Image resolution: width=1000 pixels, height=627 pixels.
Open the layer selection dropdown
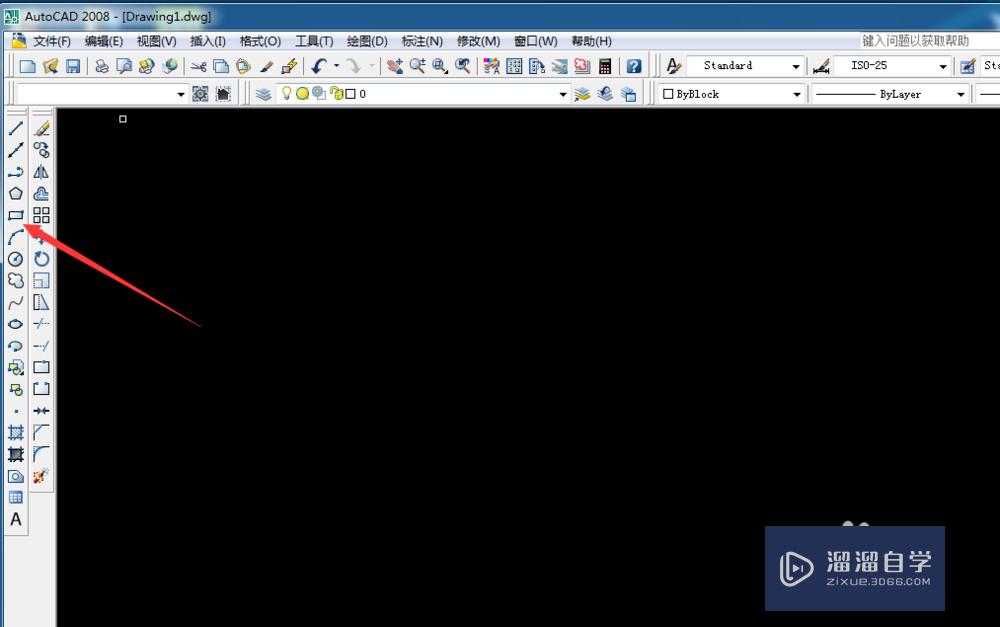coord(563,93)
